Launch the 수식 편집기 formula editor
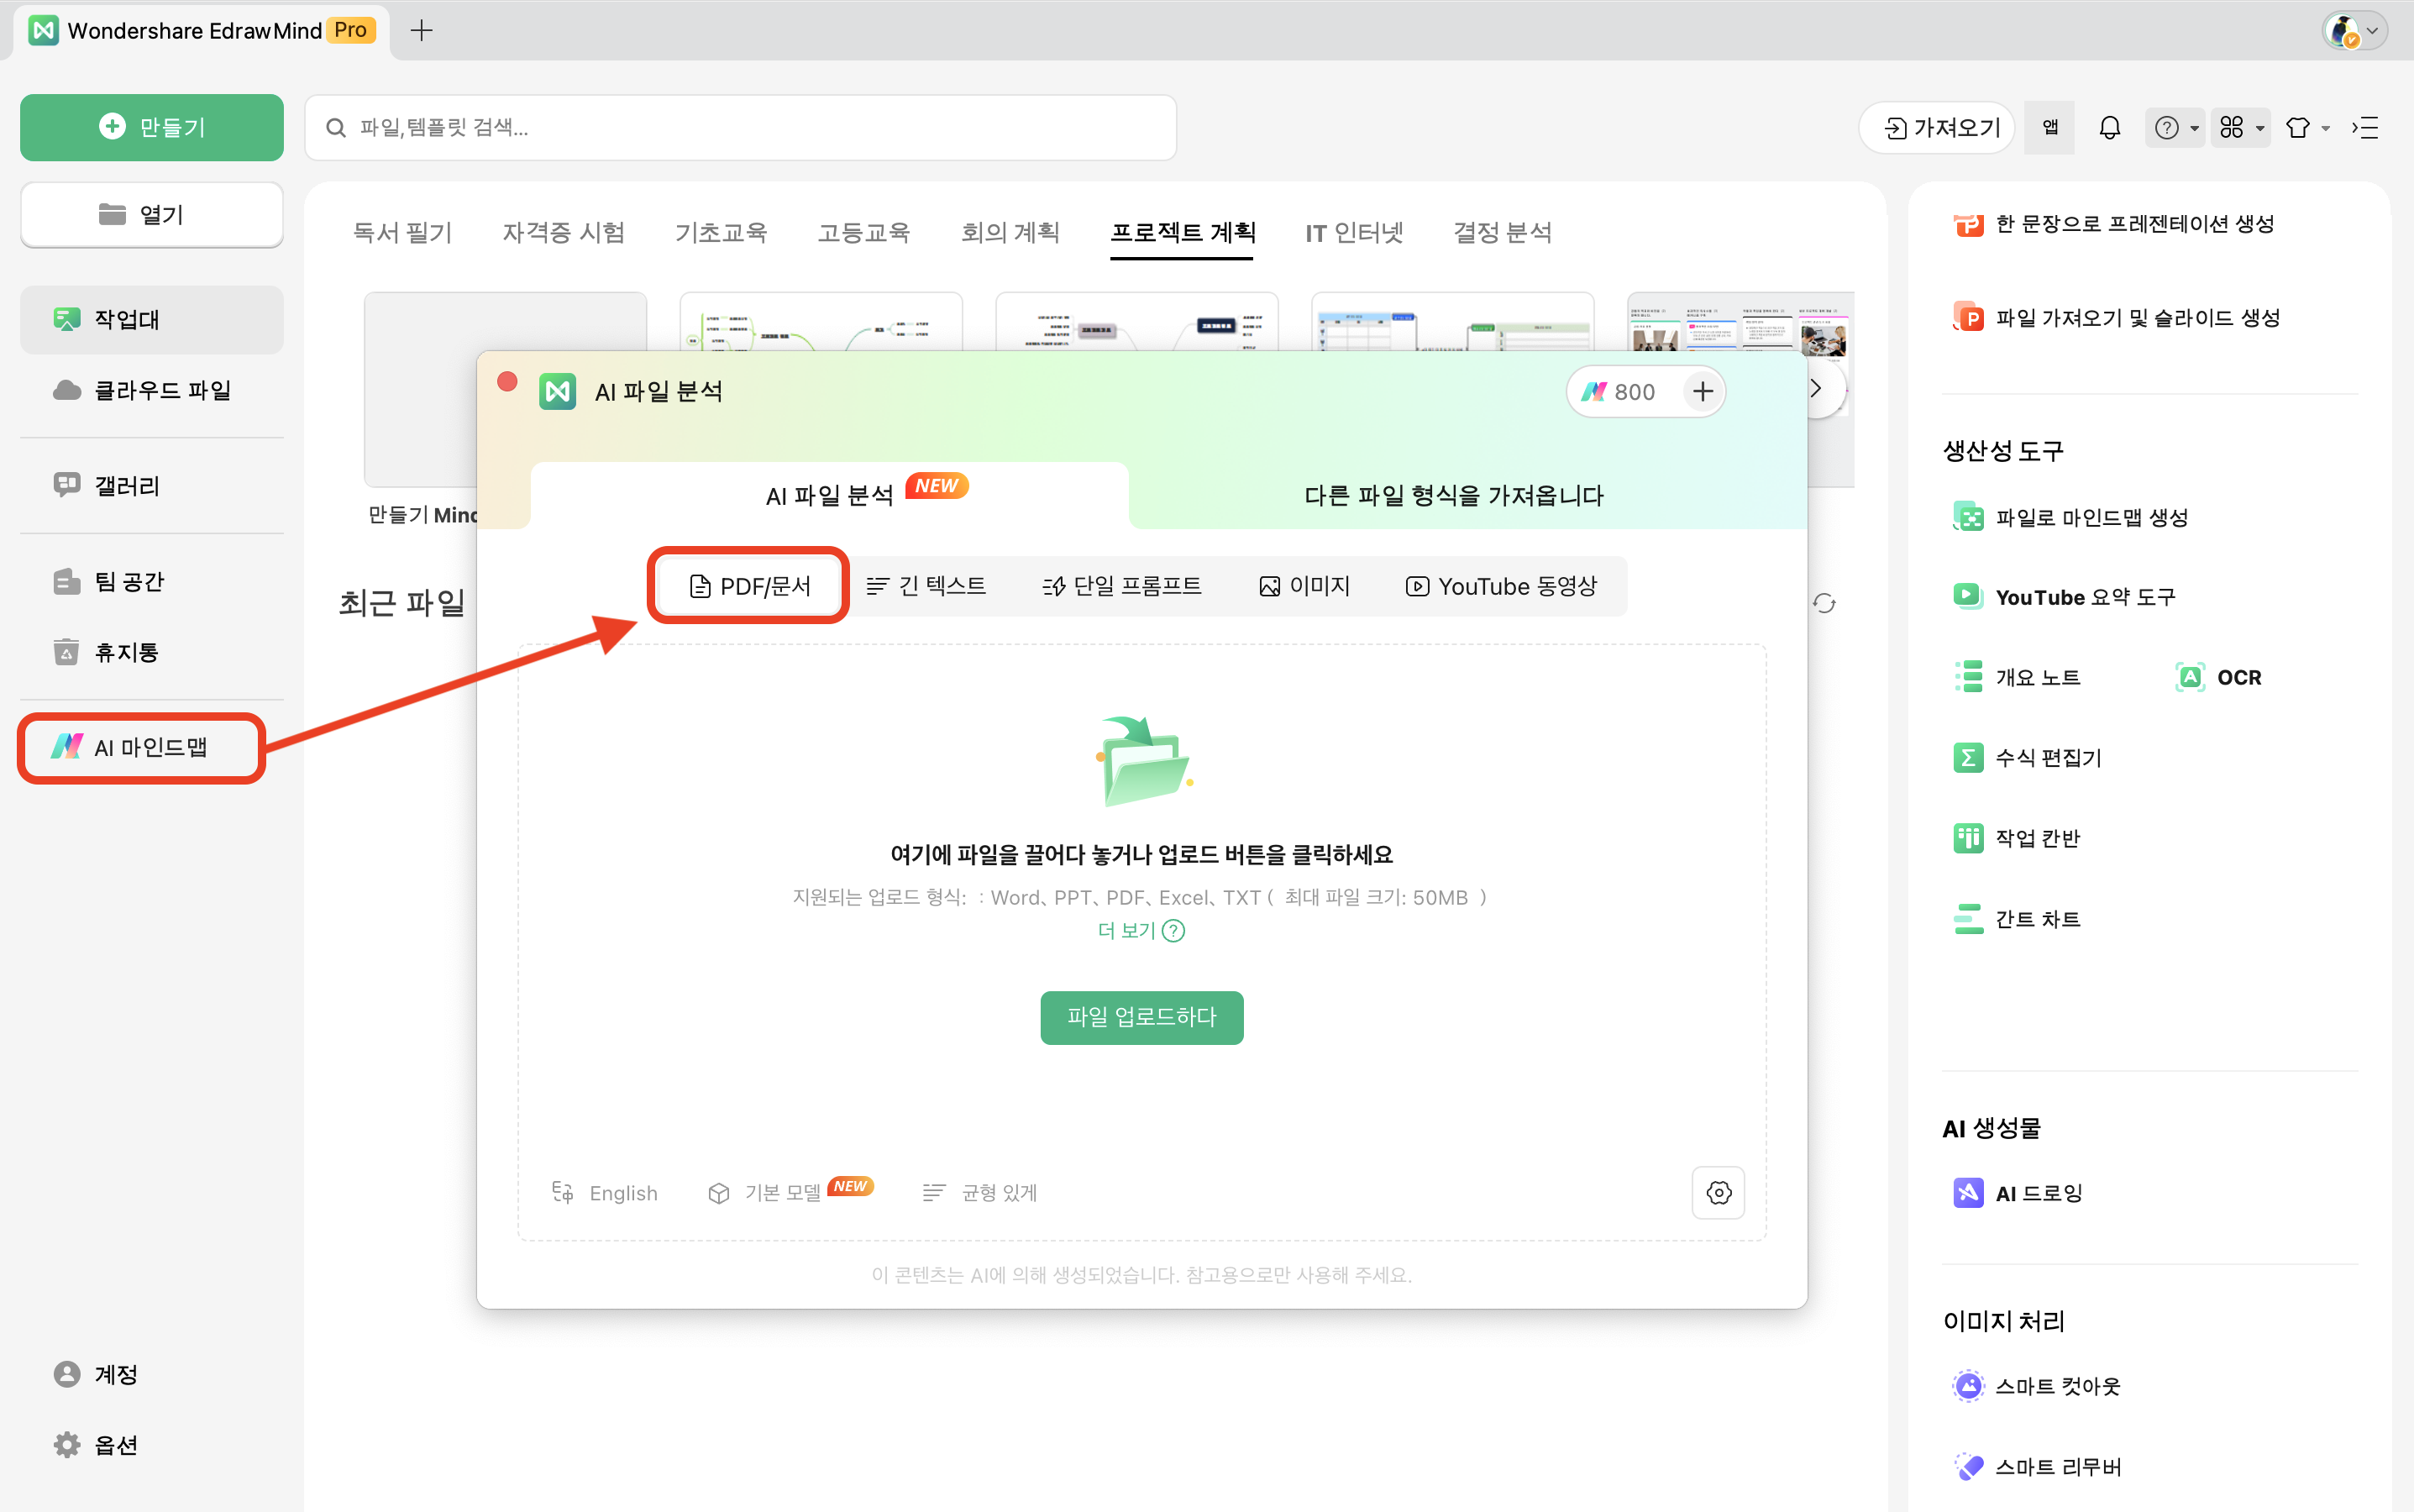 coord(2047,757)
